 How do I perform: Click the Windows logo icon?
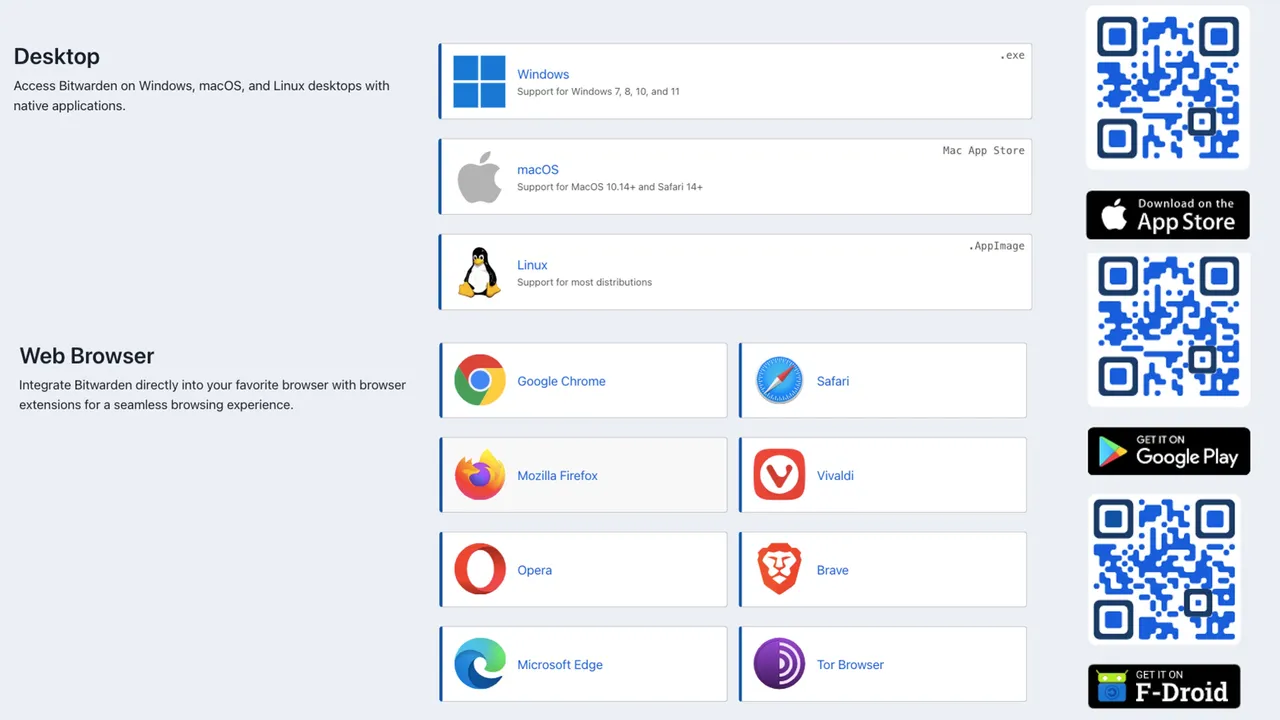tap(479, 81)
